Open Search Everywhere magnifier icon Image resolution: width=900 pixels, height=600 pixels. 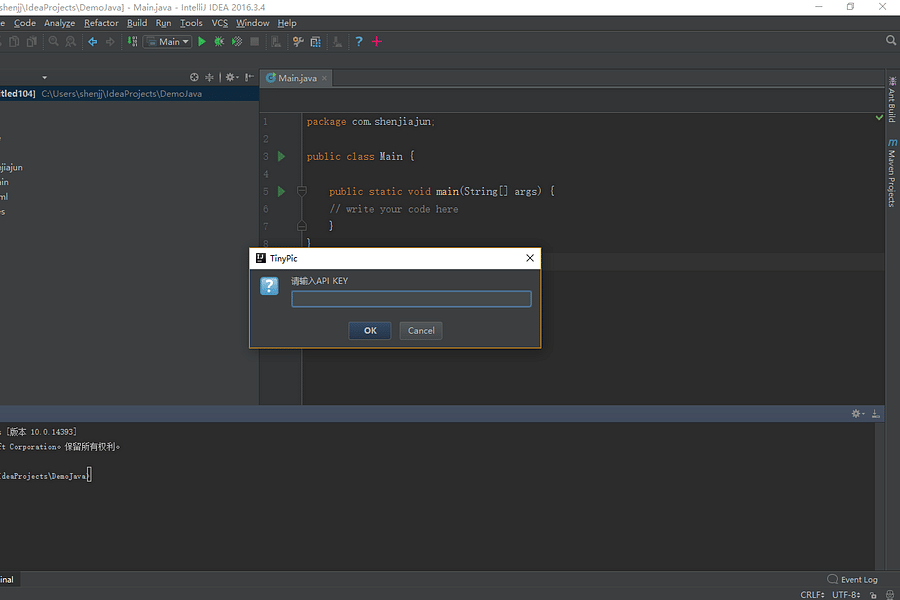coord(890,40)
